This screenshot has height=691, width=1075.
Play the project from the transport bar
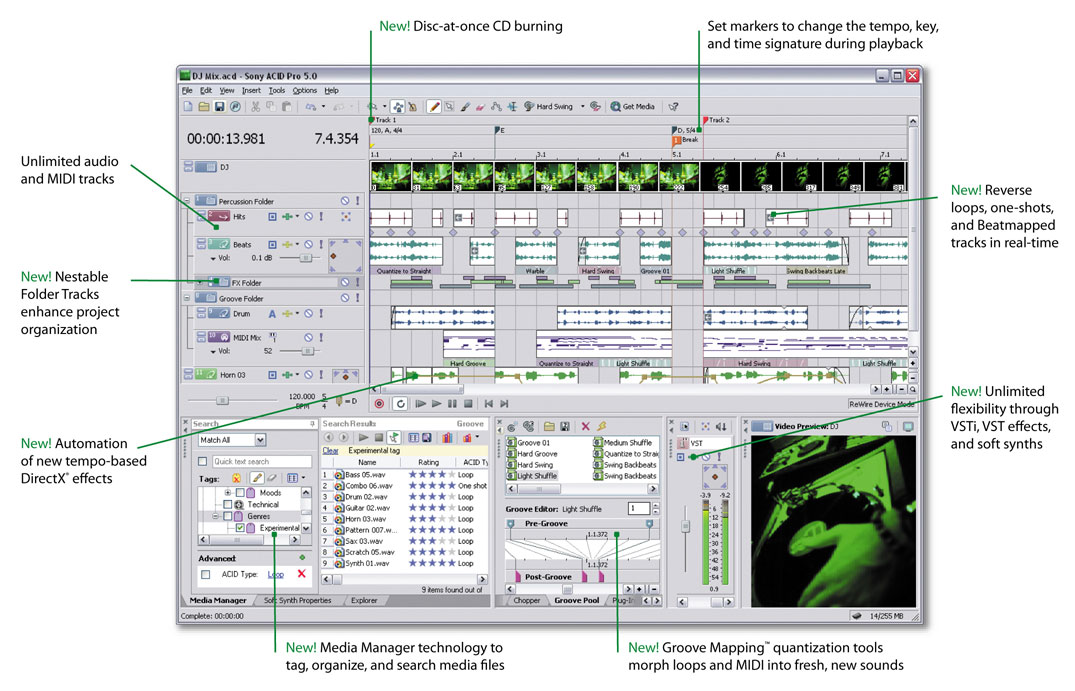tap(436, 404)
